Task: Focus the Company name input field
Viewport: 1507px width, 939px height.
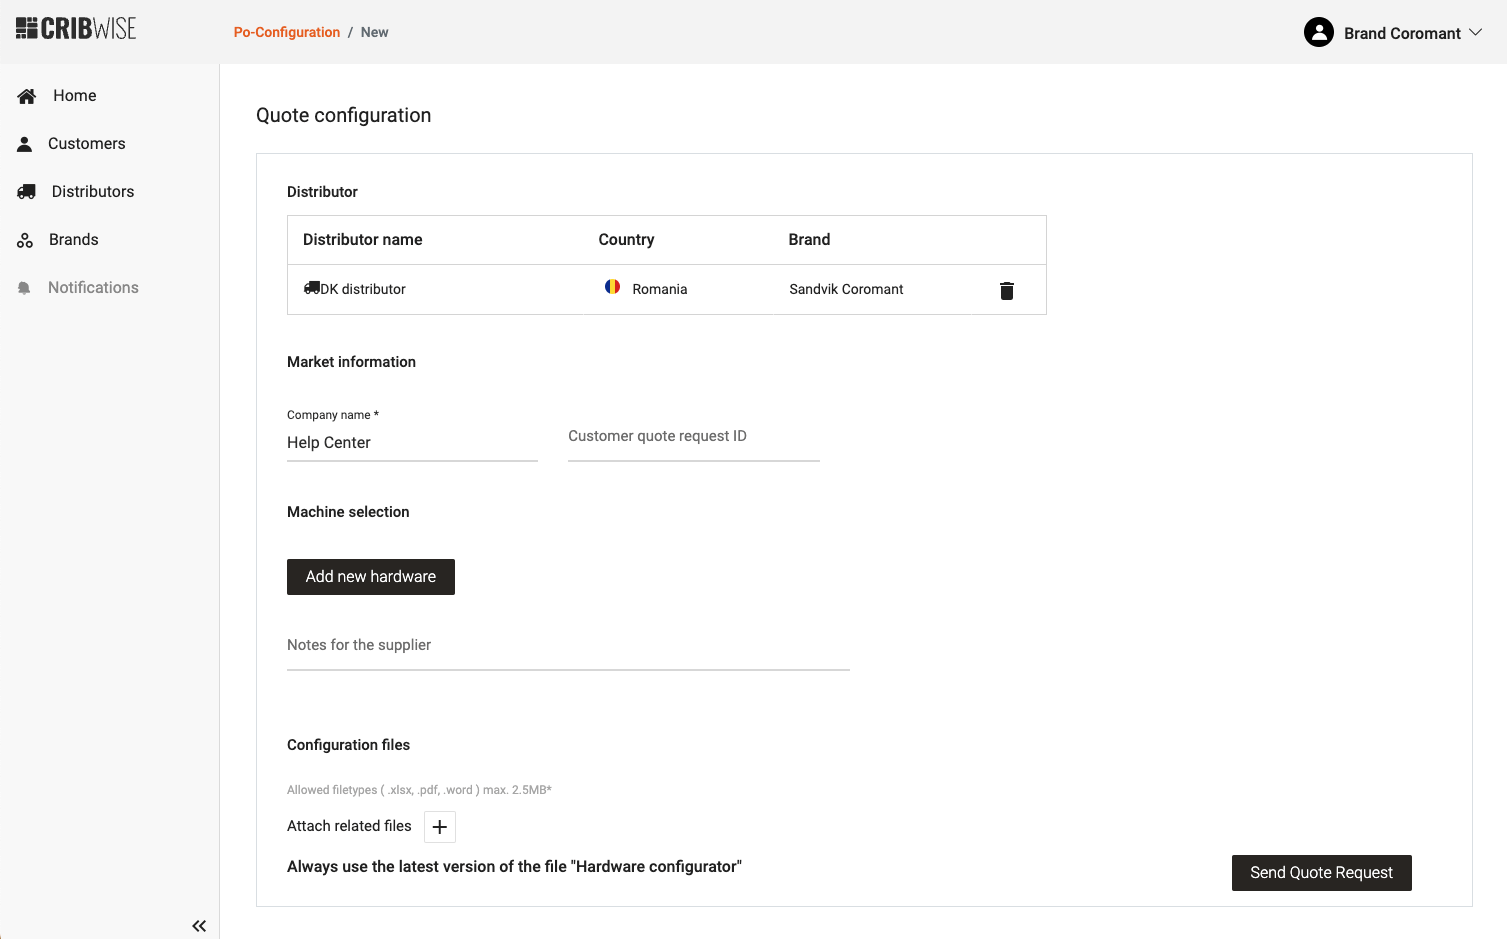Action: (x=412, y=443)
